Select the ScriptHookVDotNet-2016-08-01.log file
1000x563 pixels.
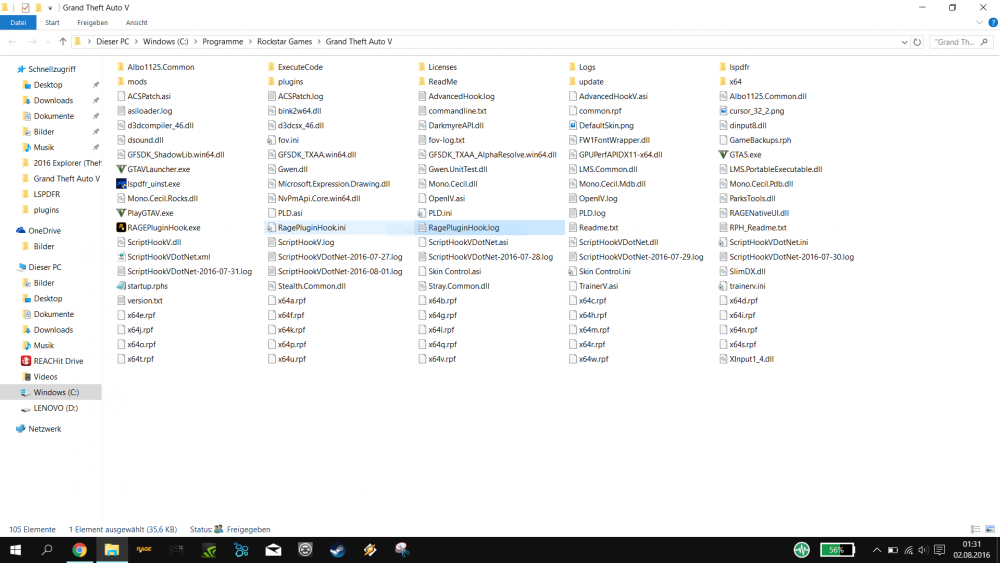tap(340, 271)
